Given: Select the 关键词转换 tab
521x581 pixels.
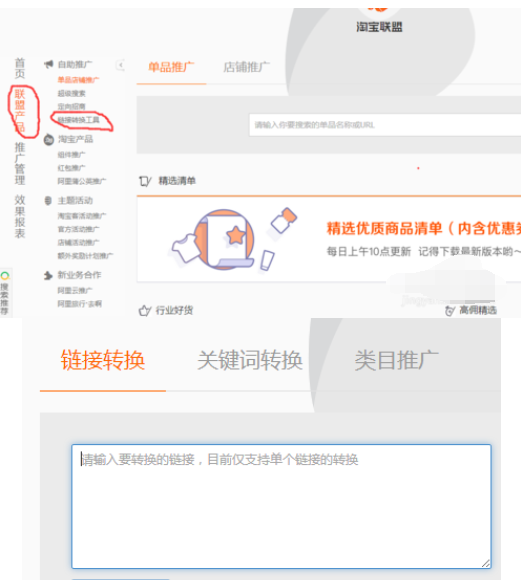Looking at the screenshot, I should (x=250, y=360).
